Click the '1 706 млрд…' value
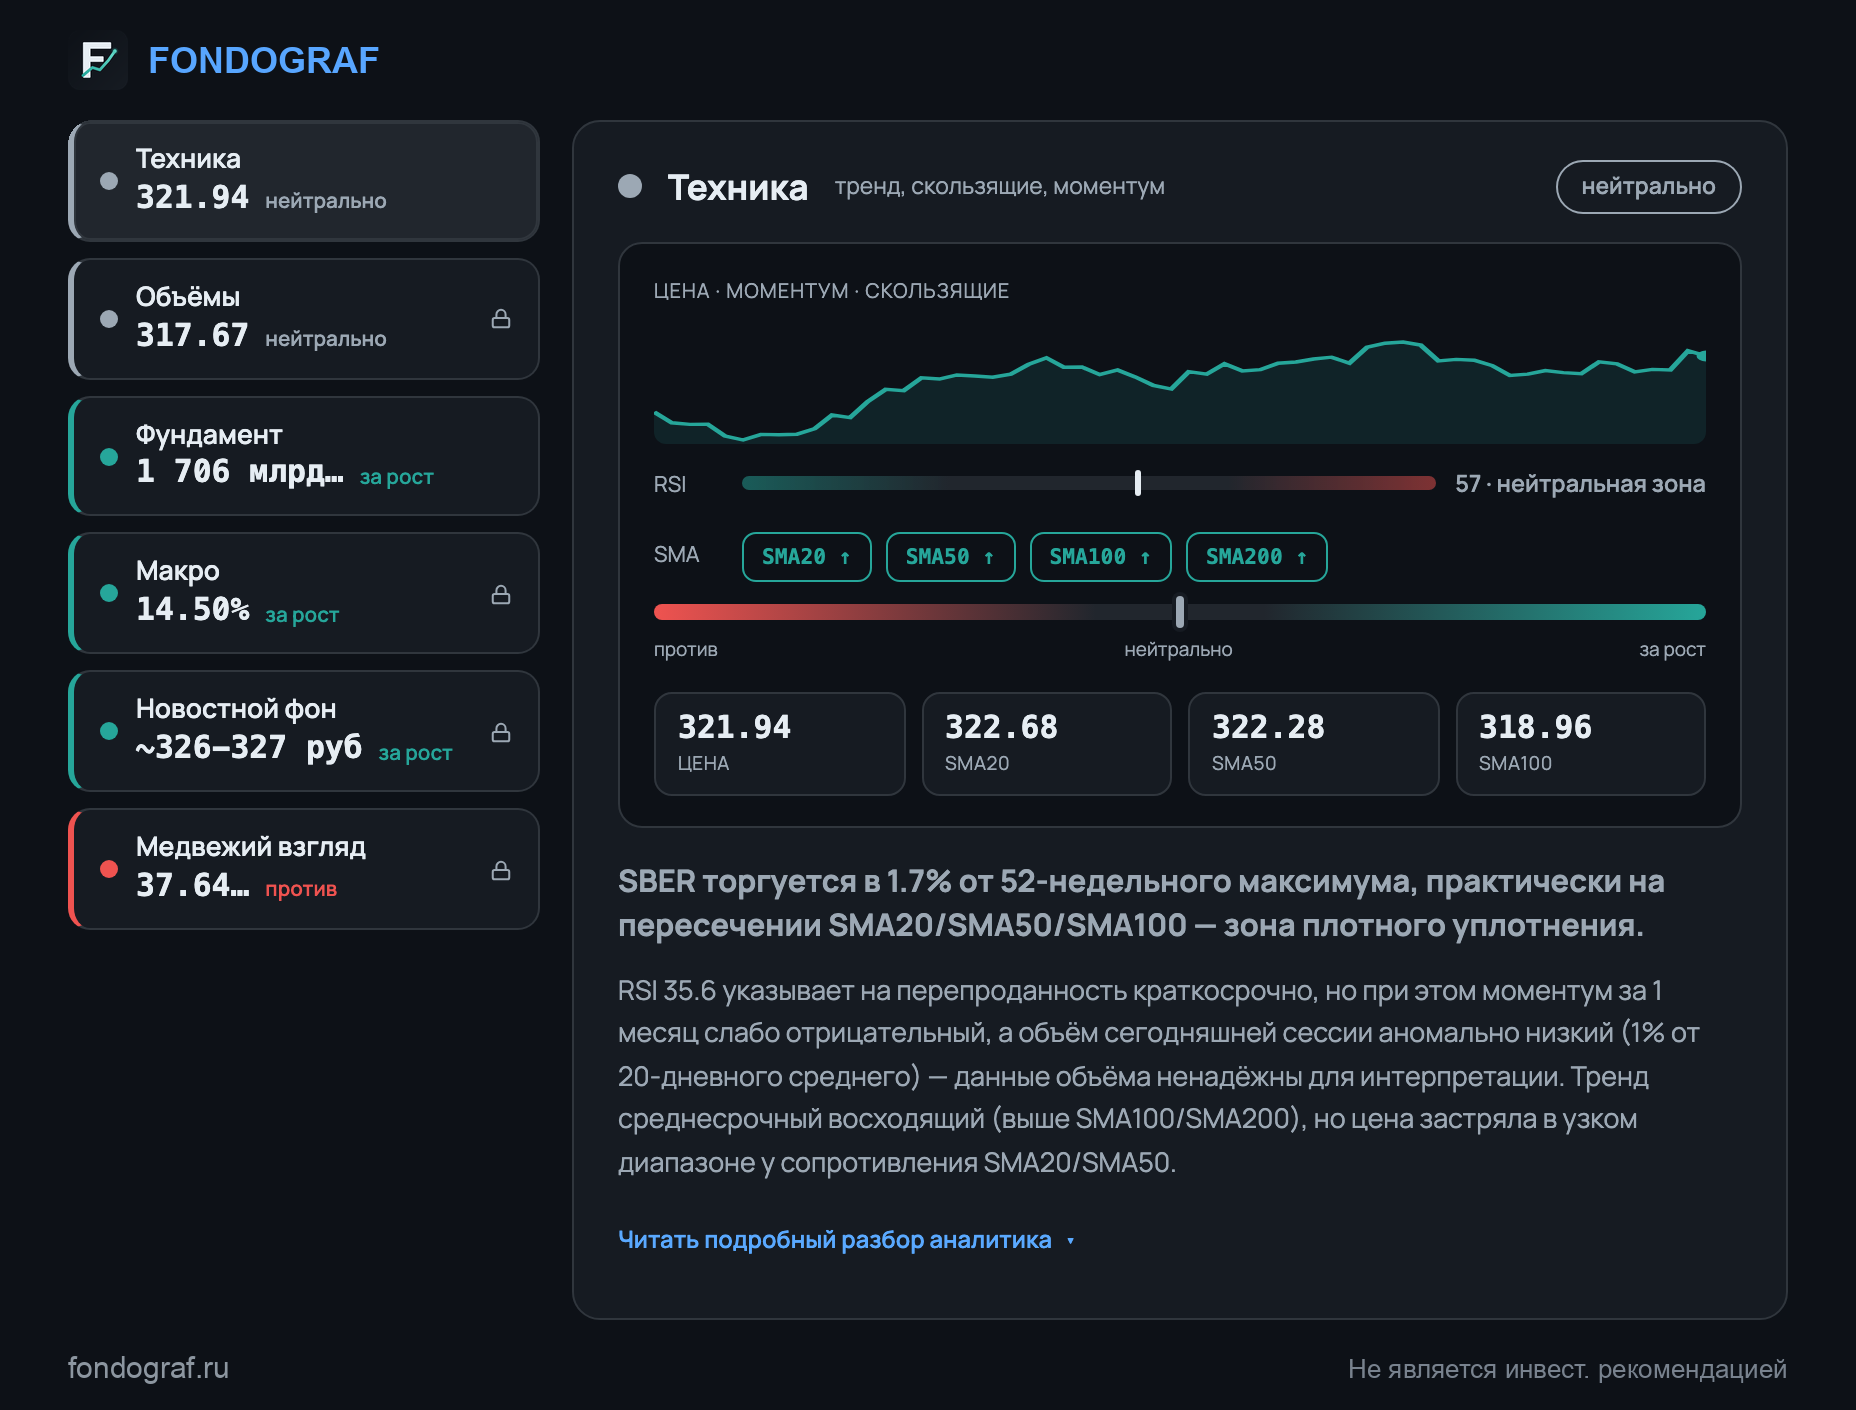The image size is (1856, 1410). click(x=240, y=471)
